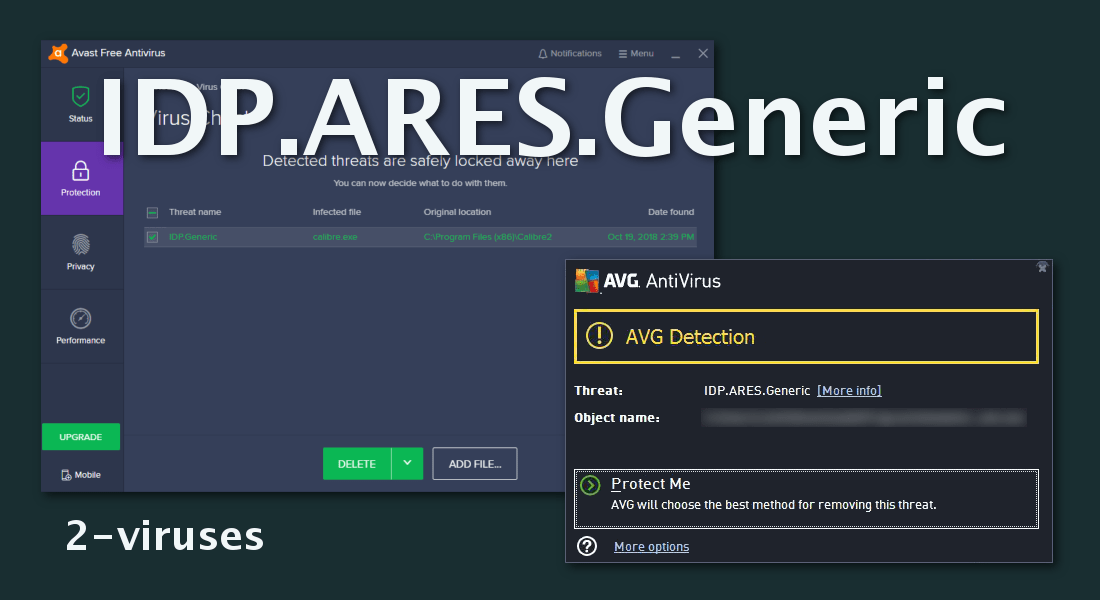This screenshot has height=600, width=1100.
Task: Open the More options link
Action: click(651, 547)
